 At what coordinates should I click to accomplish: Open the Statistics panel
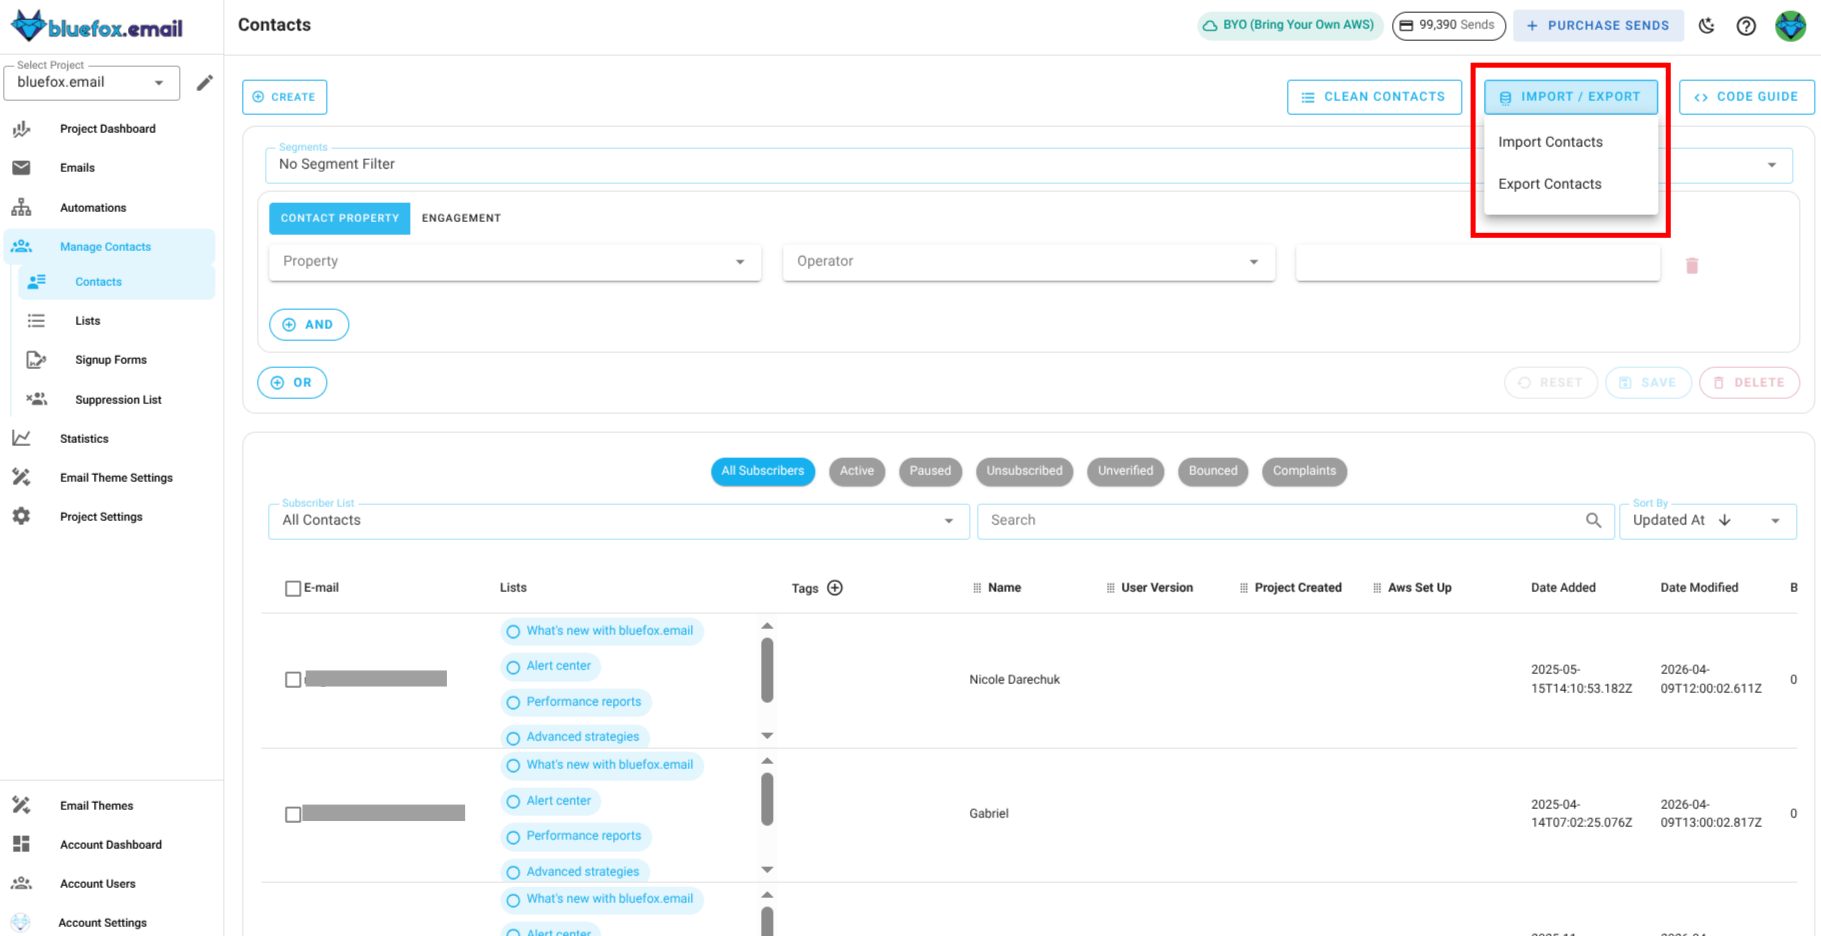tap(83, 438)
